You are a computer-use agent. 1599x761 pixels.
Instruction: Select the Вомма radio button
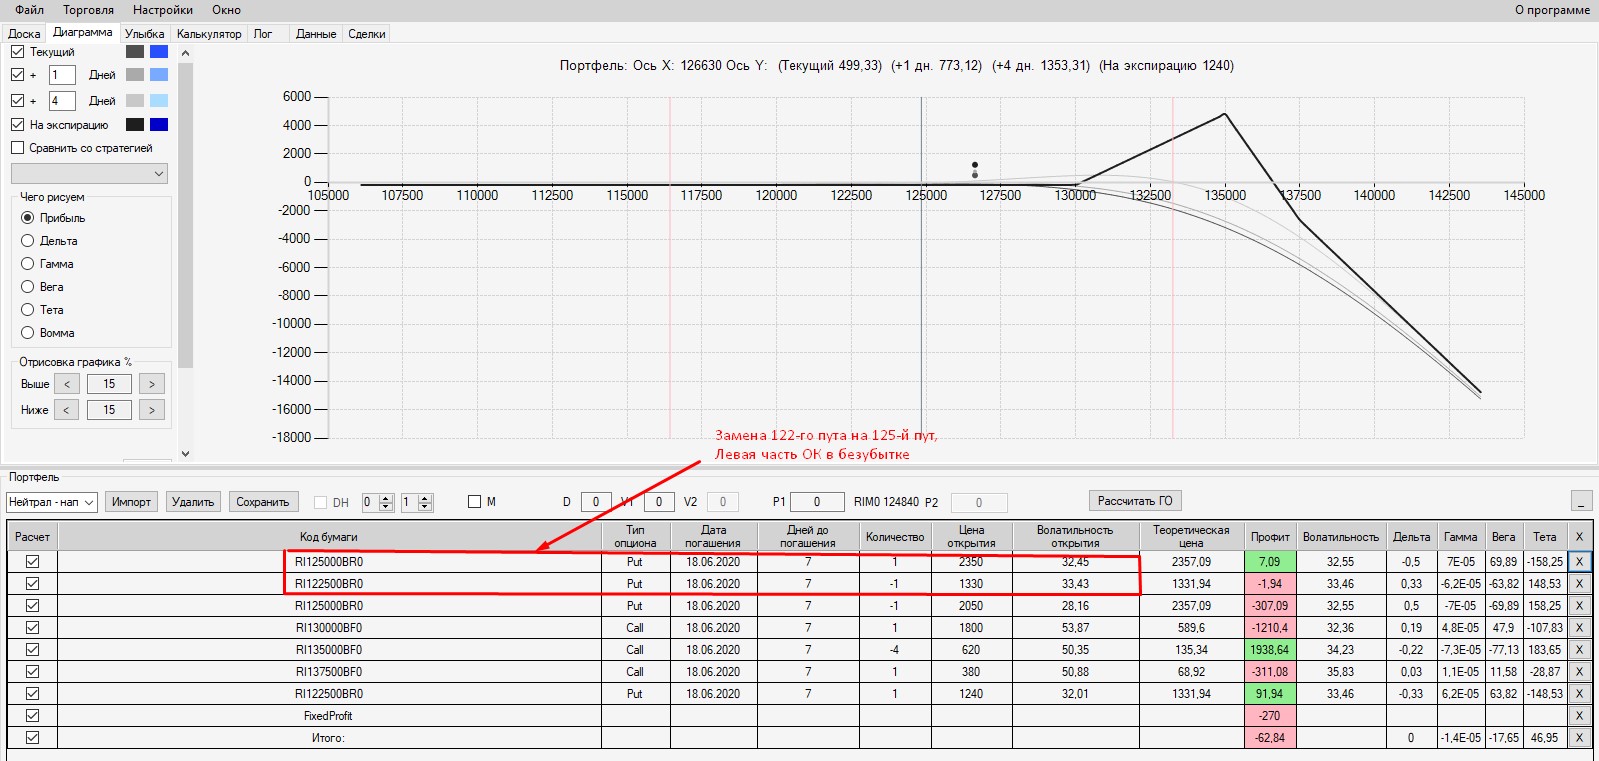[x=28, y=333]
